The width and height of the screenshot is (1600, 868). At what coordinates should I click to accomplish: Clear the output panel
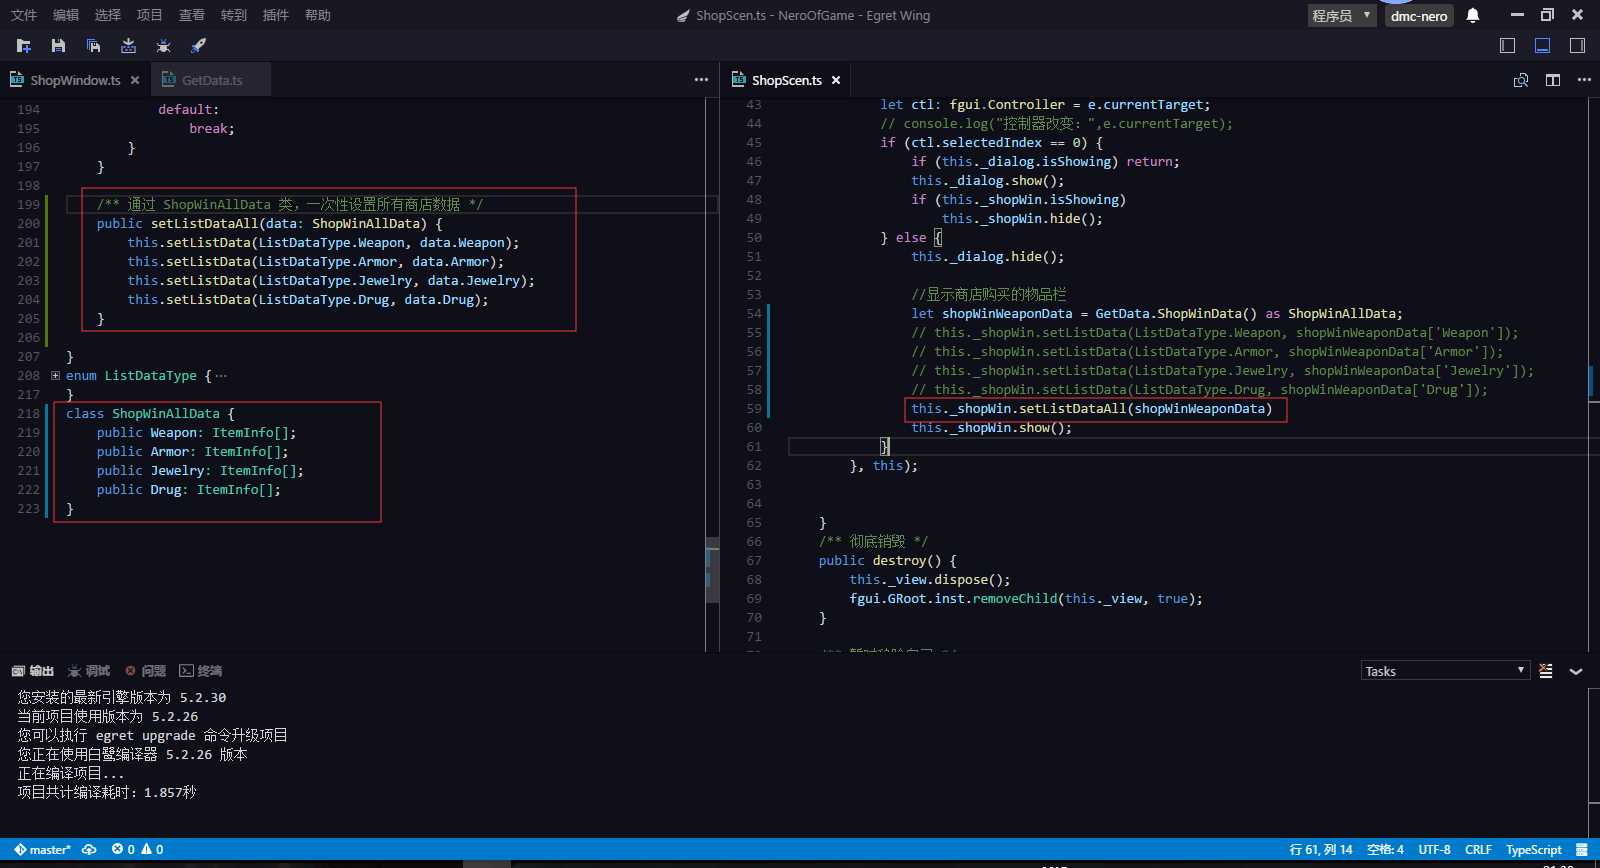tap(1546, 671)
